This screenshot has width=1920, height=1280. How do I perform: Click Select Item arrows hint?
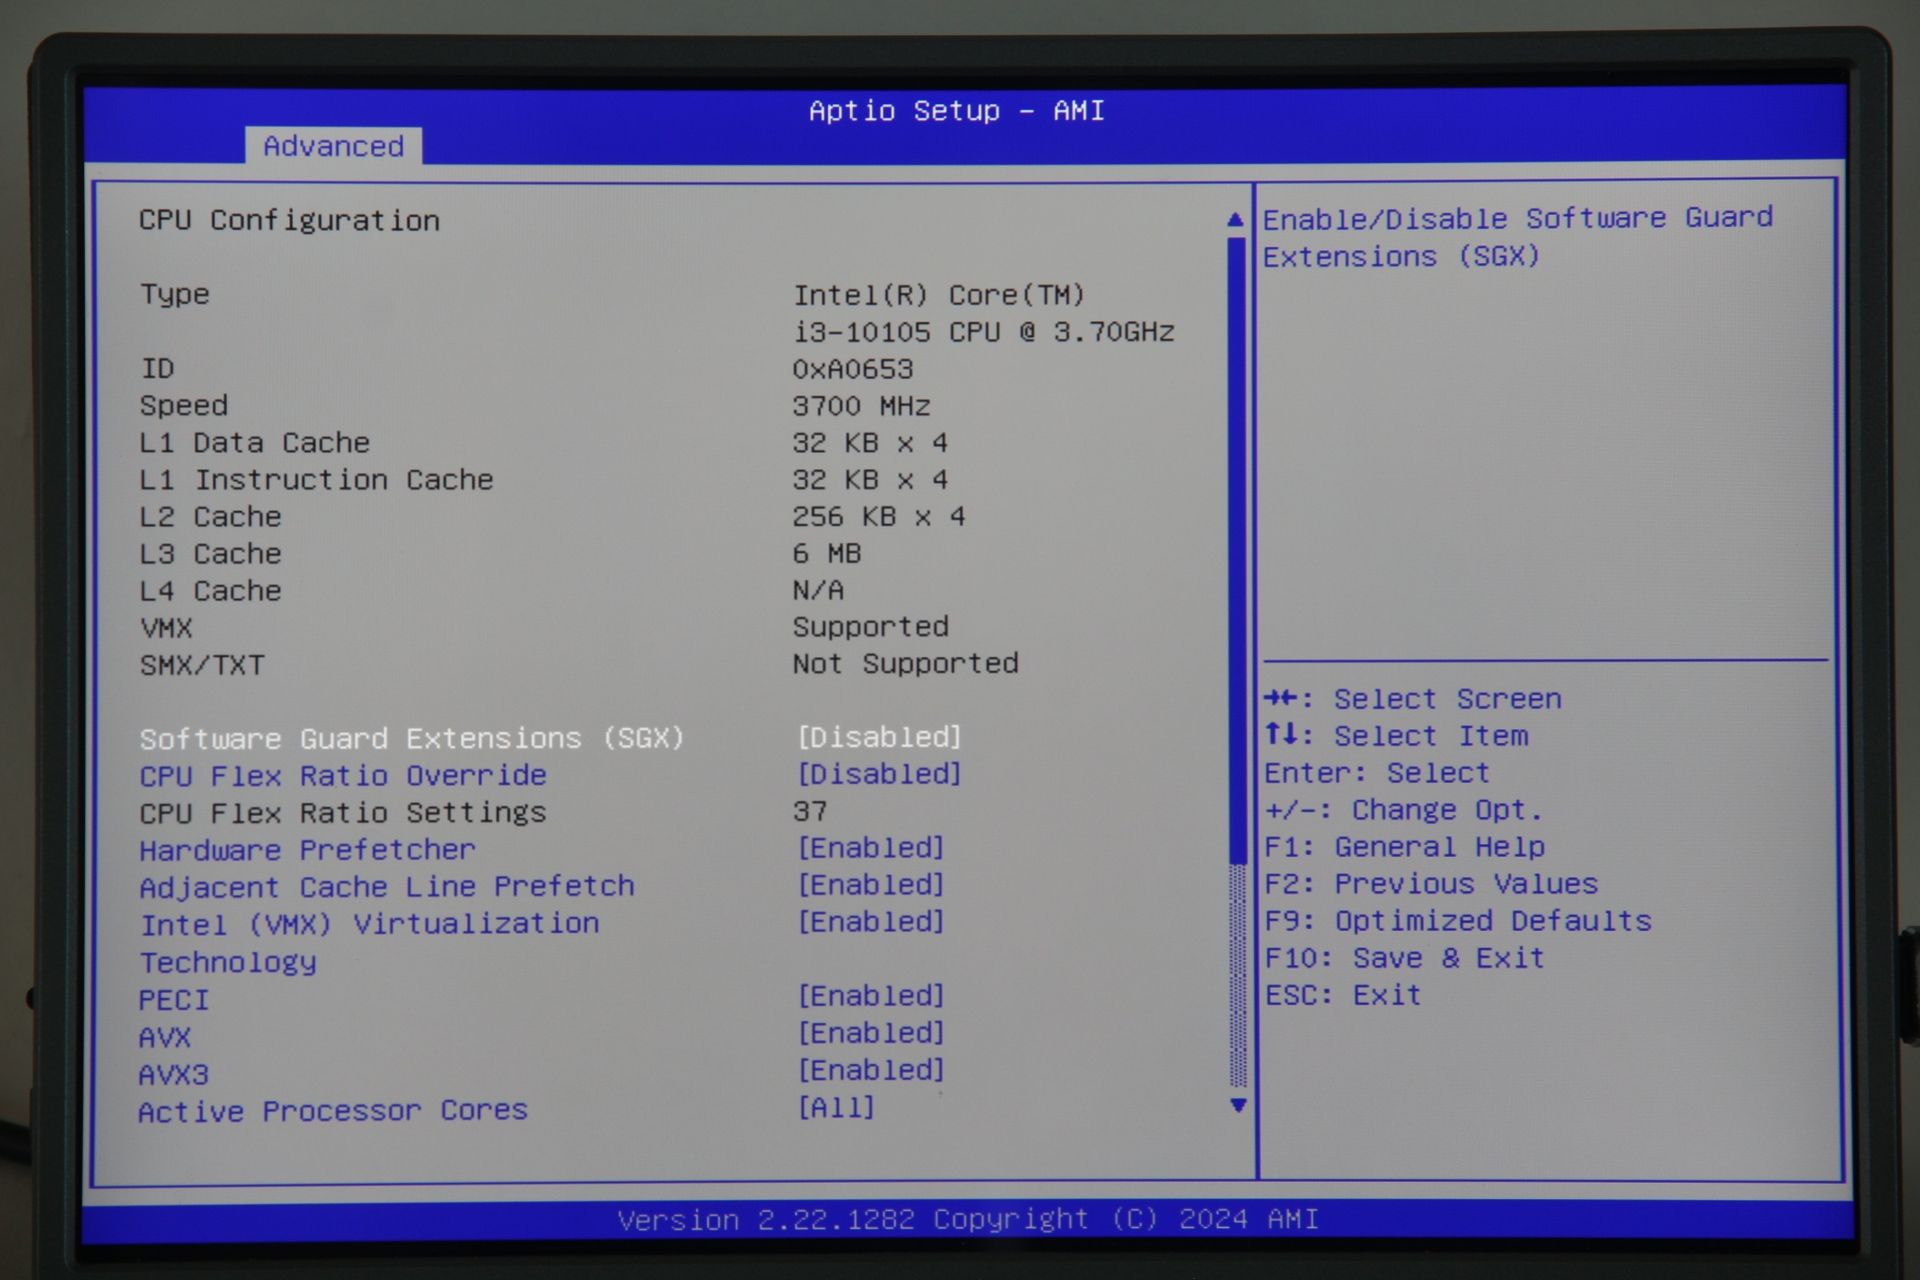click(x=1396, y=736)
